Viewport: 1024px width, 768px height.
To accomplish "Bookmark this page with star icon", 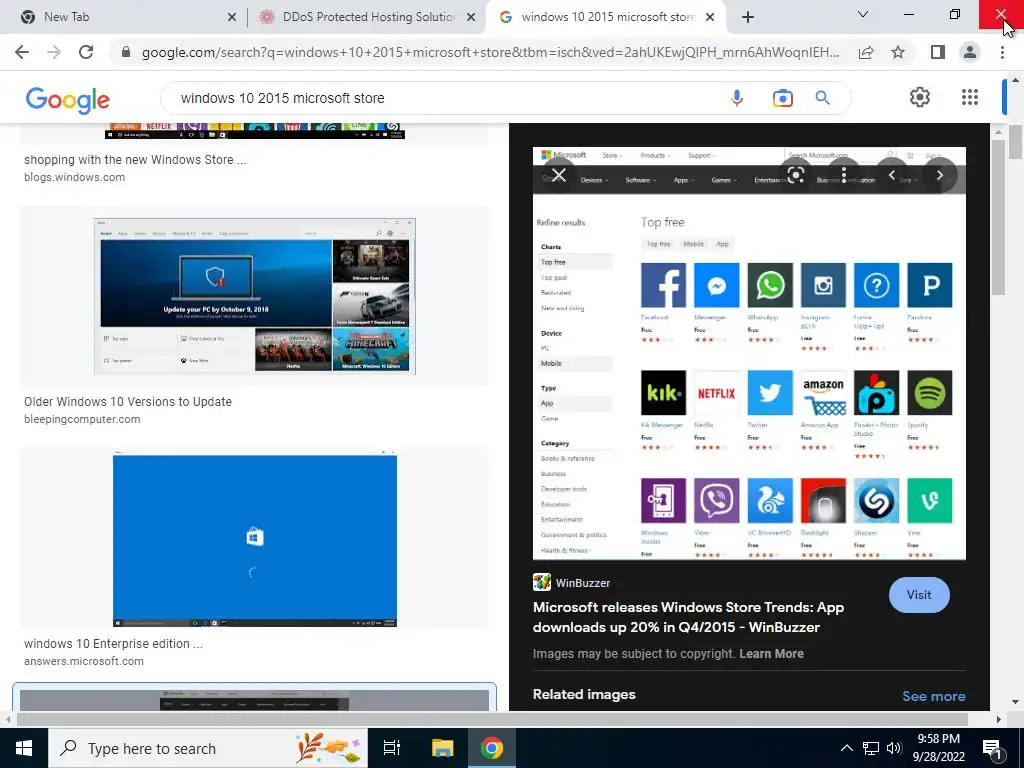I will point(898,52).
